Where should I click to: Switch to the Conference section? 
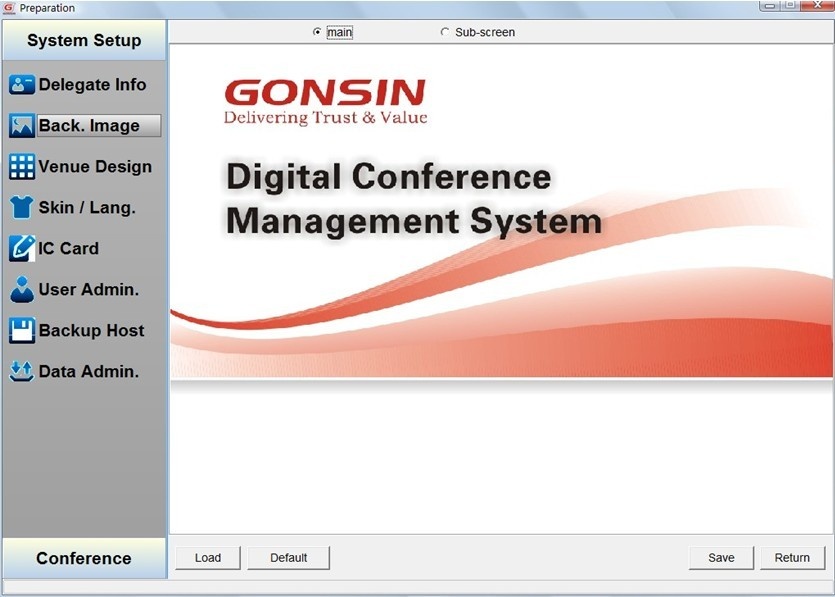point(84,558)
